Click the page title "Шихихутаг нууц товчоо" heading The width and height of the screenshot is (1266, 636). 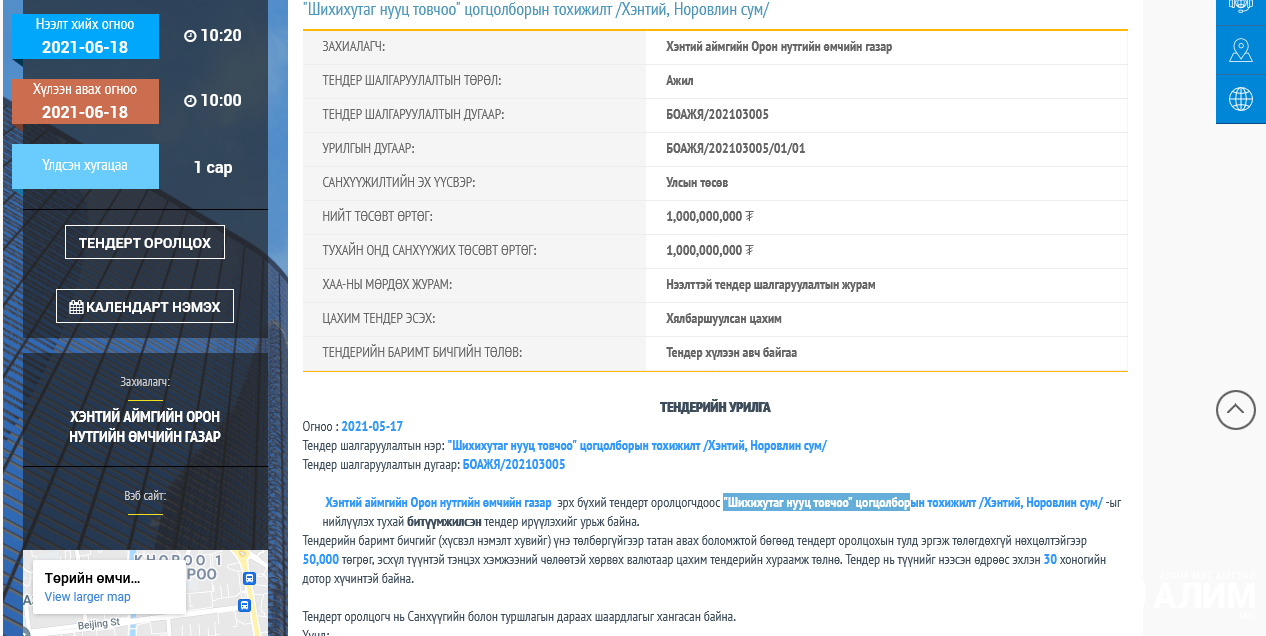(536, 10)
